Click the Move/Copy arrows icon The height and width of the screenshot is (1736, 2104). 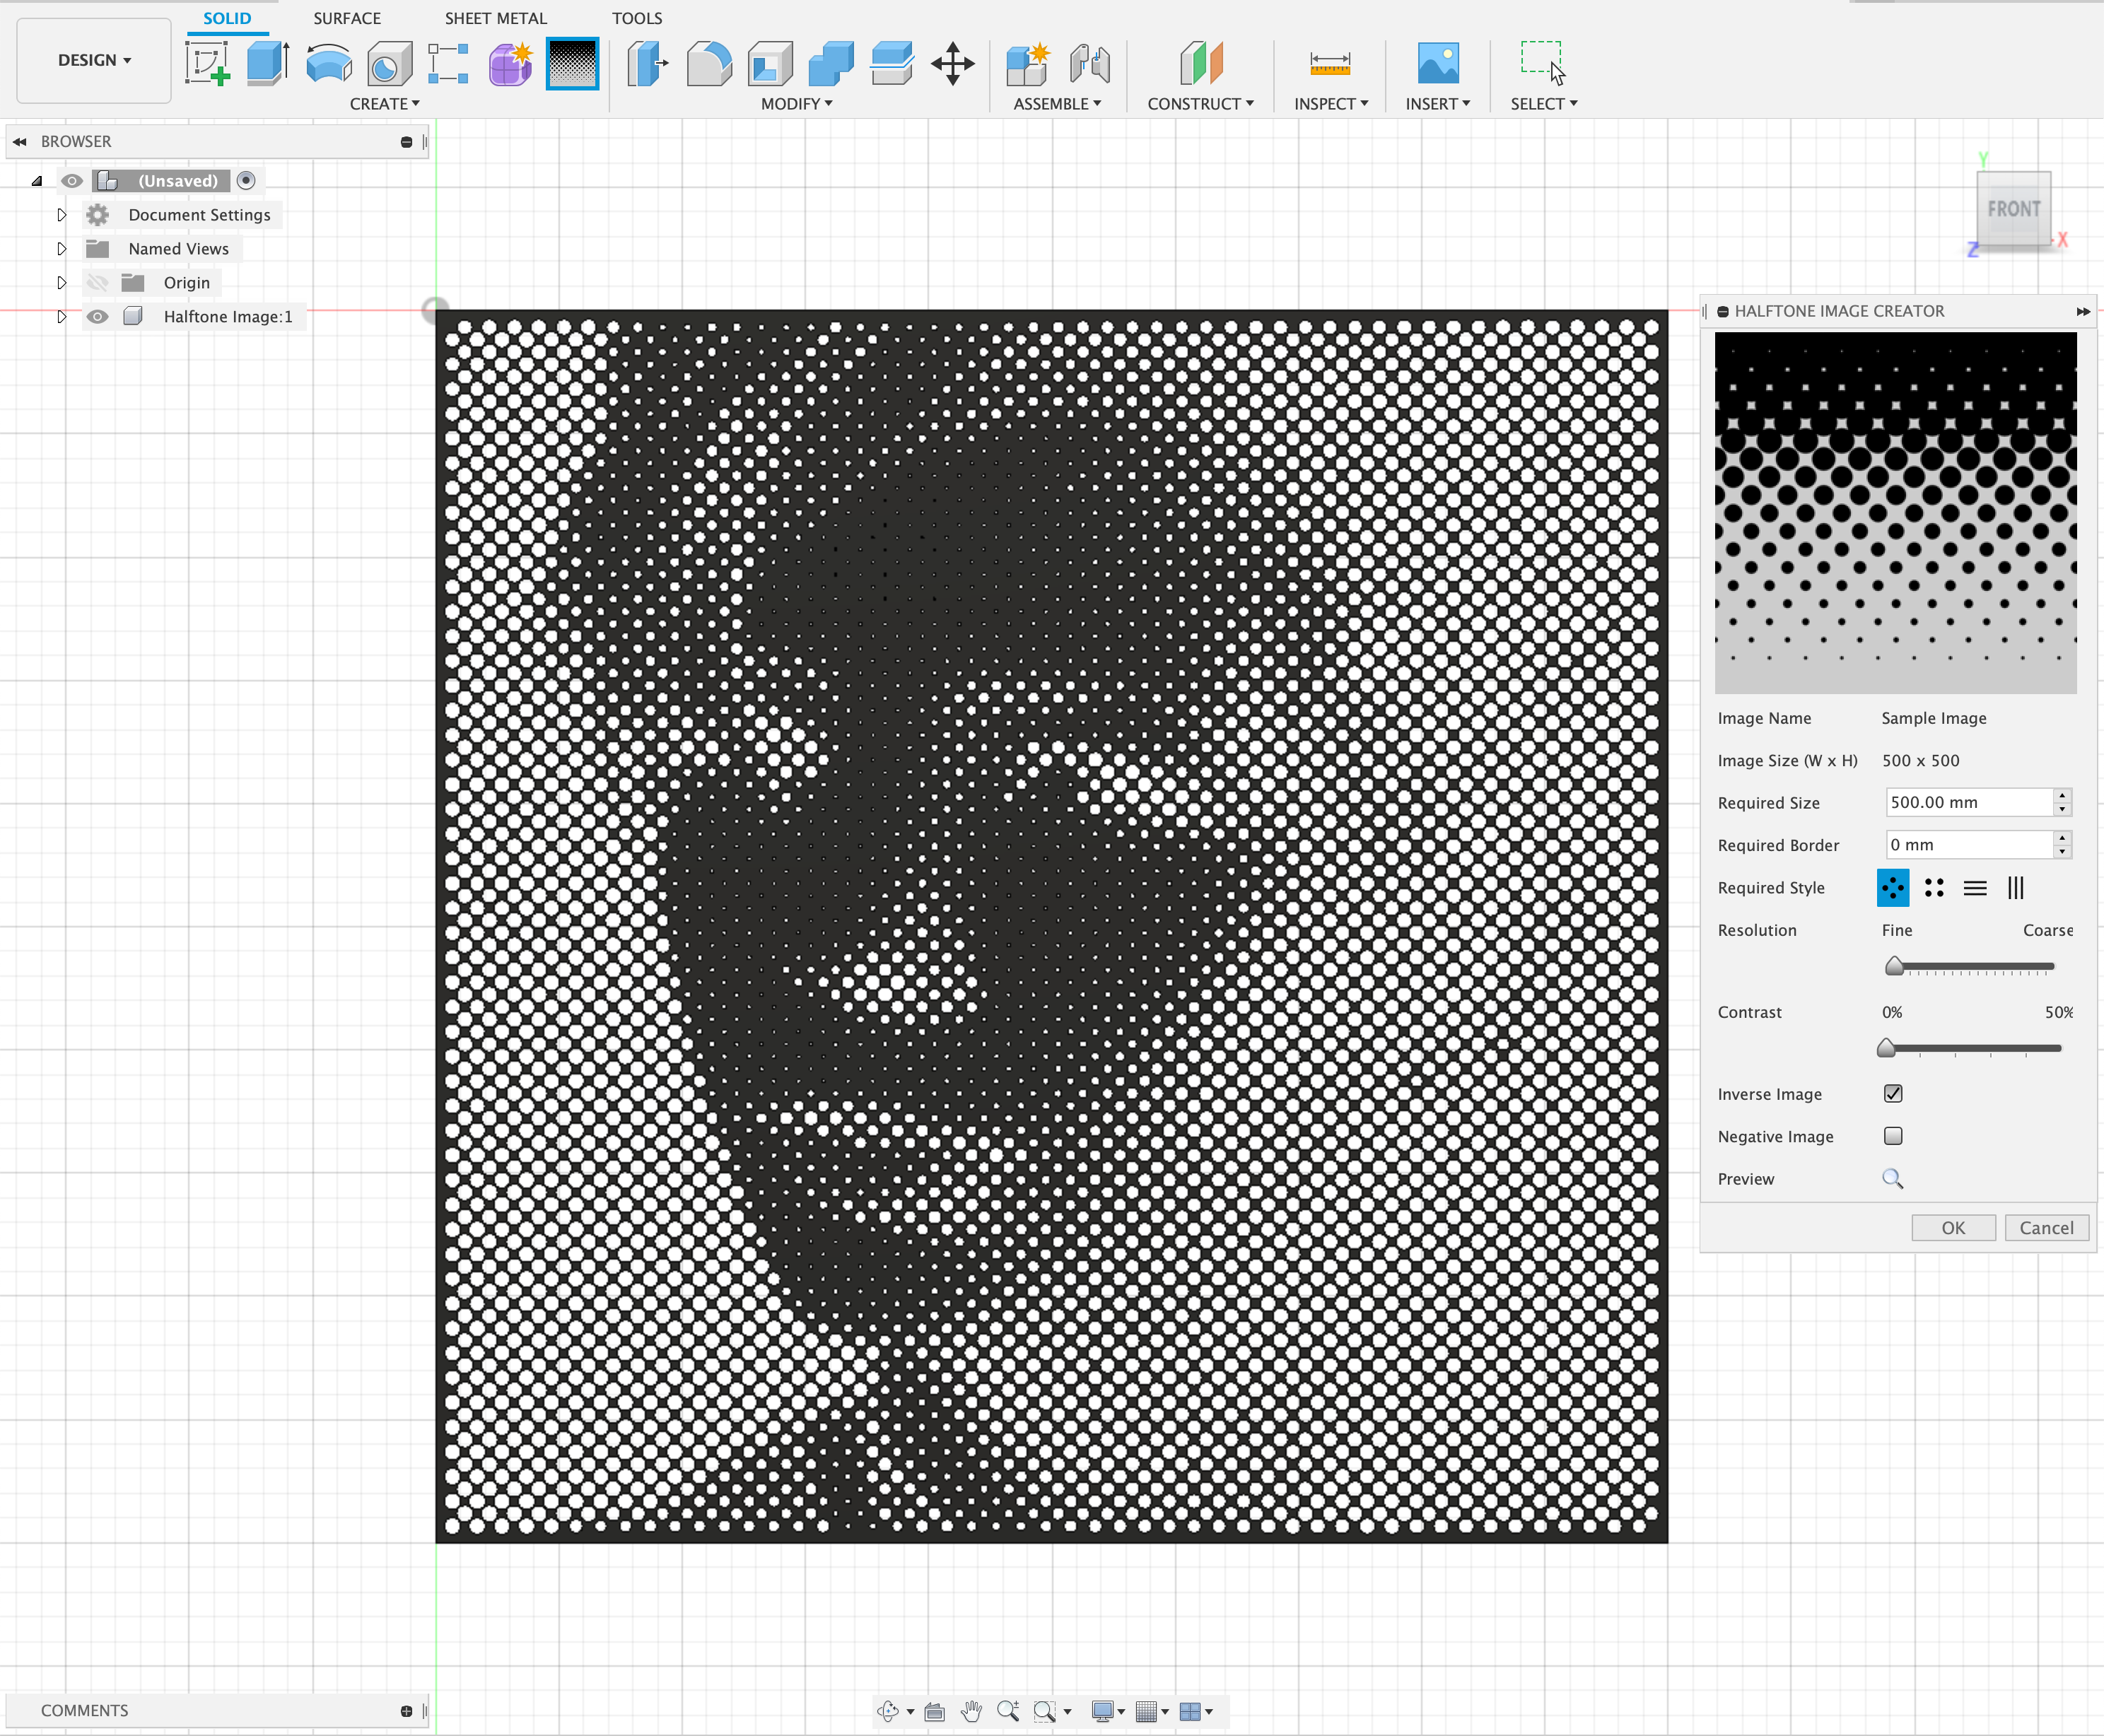(x=952, y=63)
